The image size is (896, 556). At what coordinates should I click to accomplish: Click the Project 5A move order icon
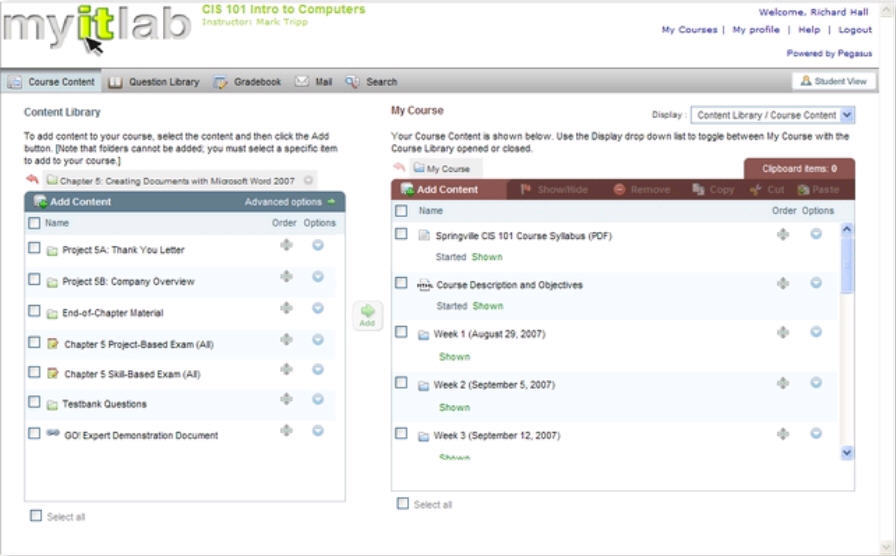[x=286, y=245]
